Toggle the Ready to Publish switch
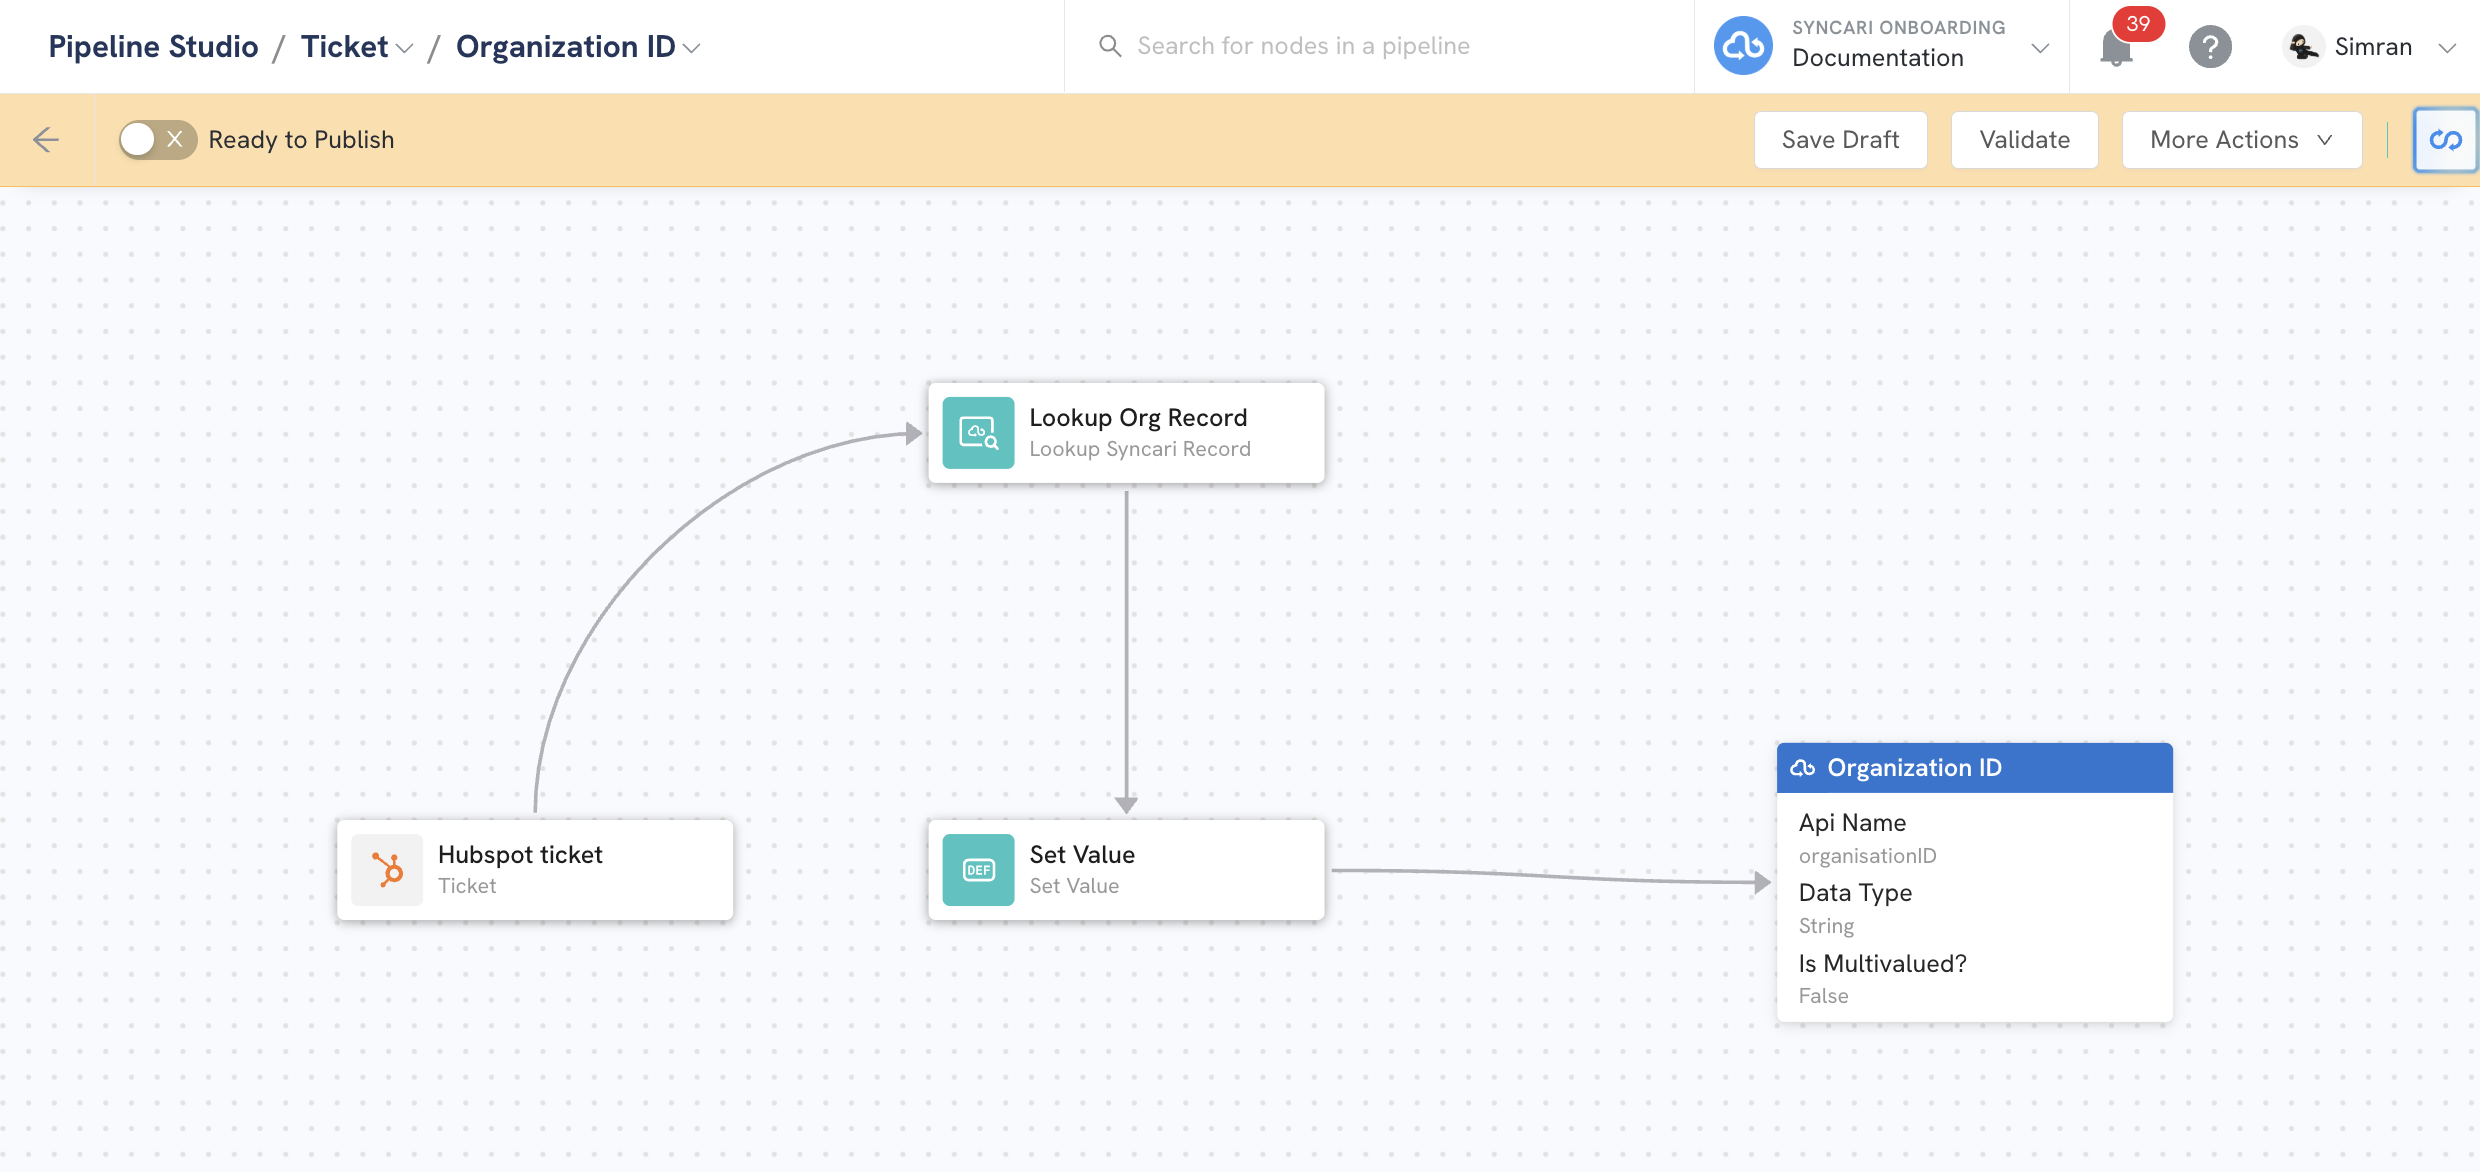This screenshot has height=1172, width=2480. pos(157,140)
